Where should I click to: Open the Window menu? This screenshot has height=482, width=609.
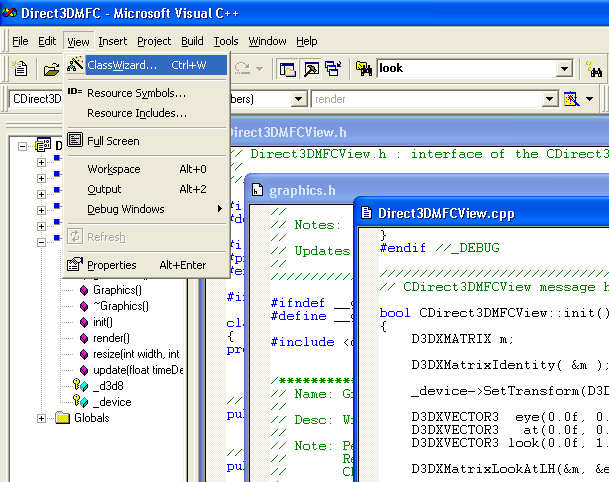267,41
